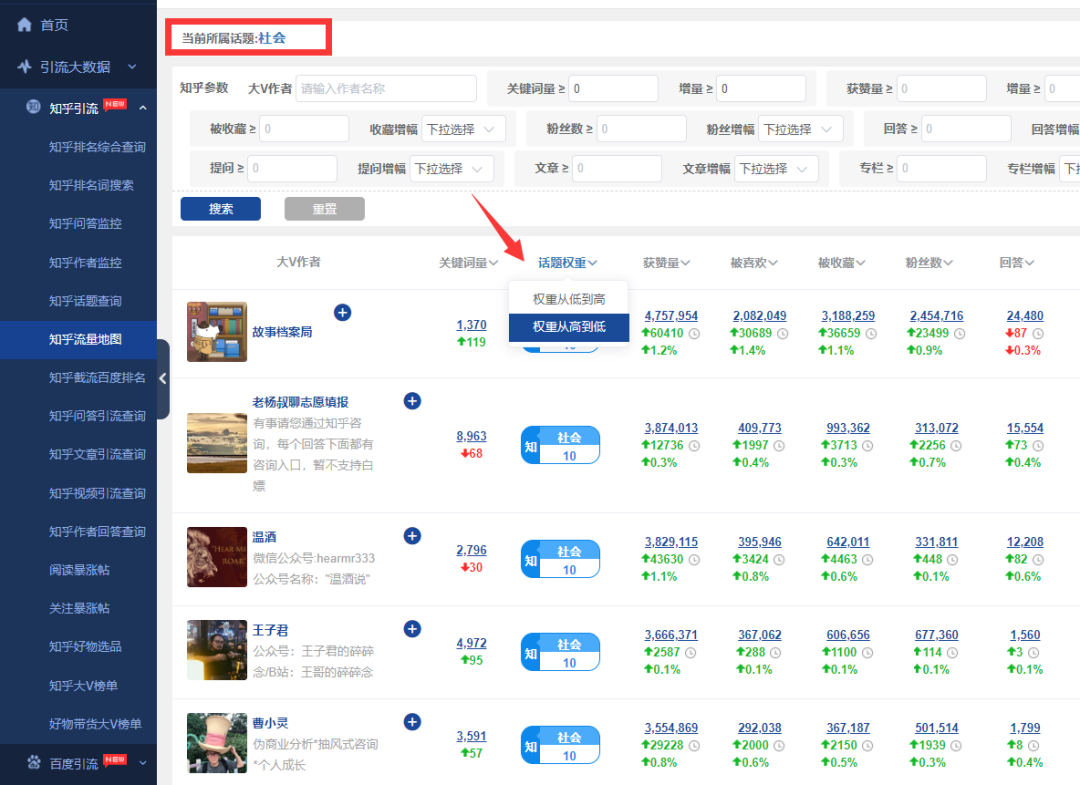Open 老杨叔聊志愿填报 avatar thumbnail
The width and height of the screenshot is (1080, 785).
[217, 443]
